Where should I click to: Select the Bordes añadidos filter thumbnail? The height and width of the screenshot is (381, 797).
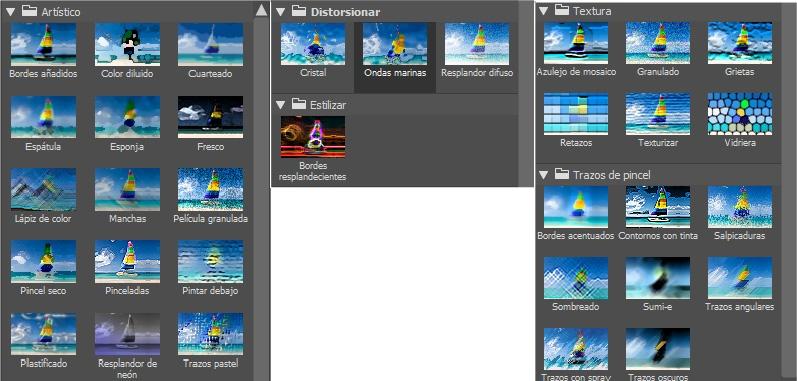pos(43,44)
